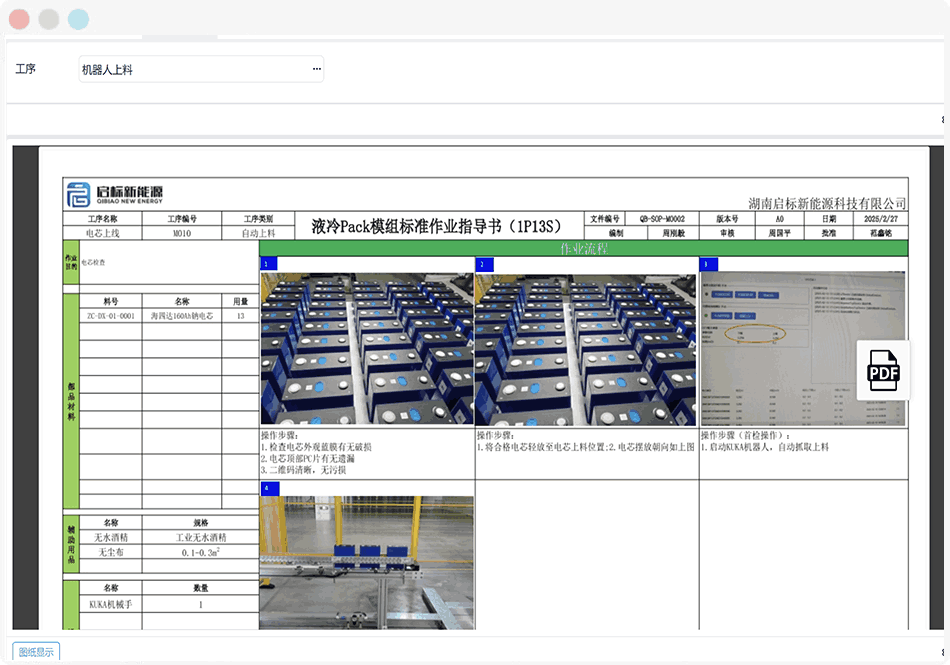Image resolution: width=950 pixels, height=665 pixels.
Task: Click the usage quantity 13 cell
Action: [241, 316]
